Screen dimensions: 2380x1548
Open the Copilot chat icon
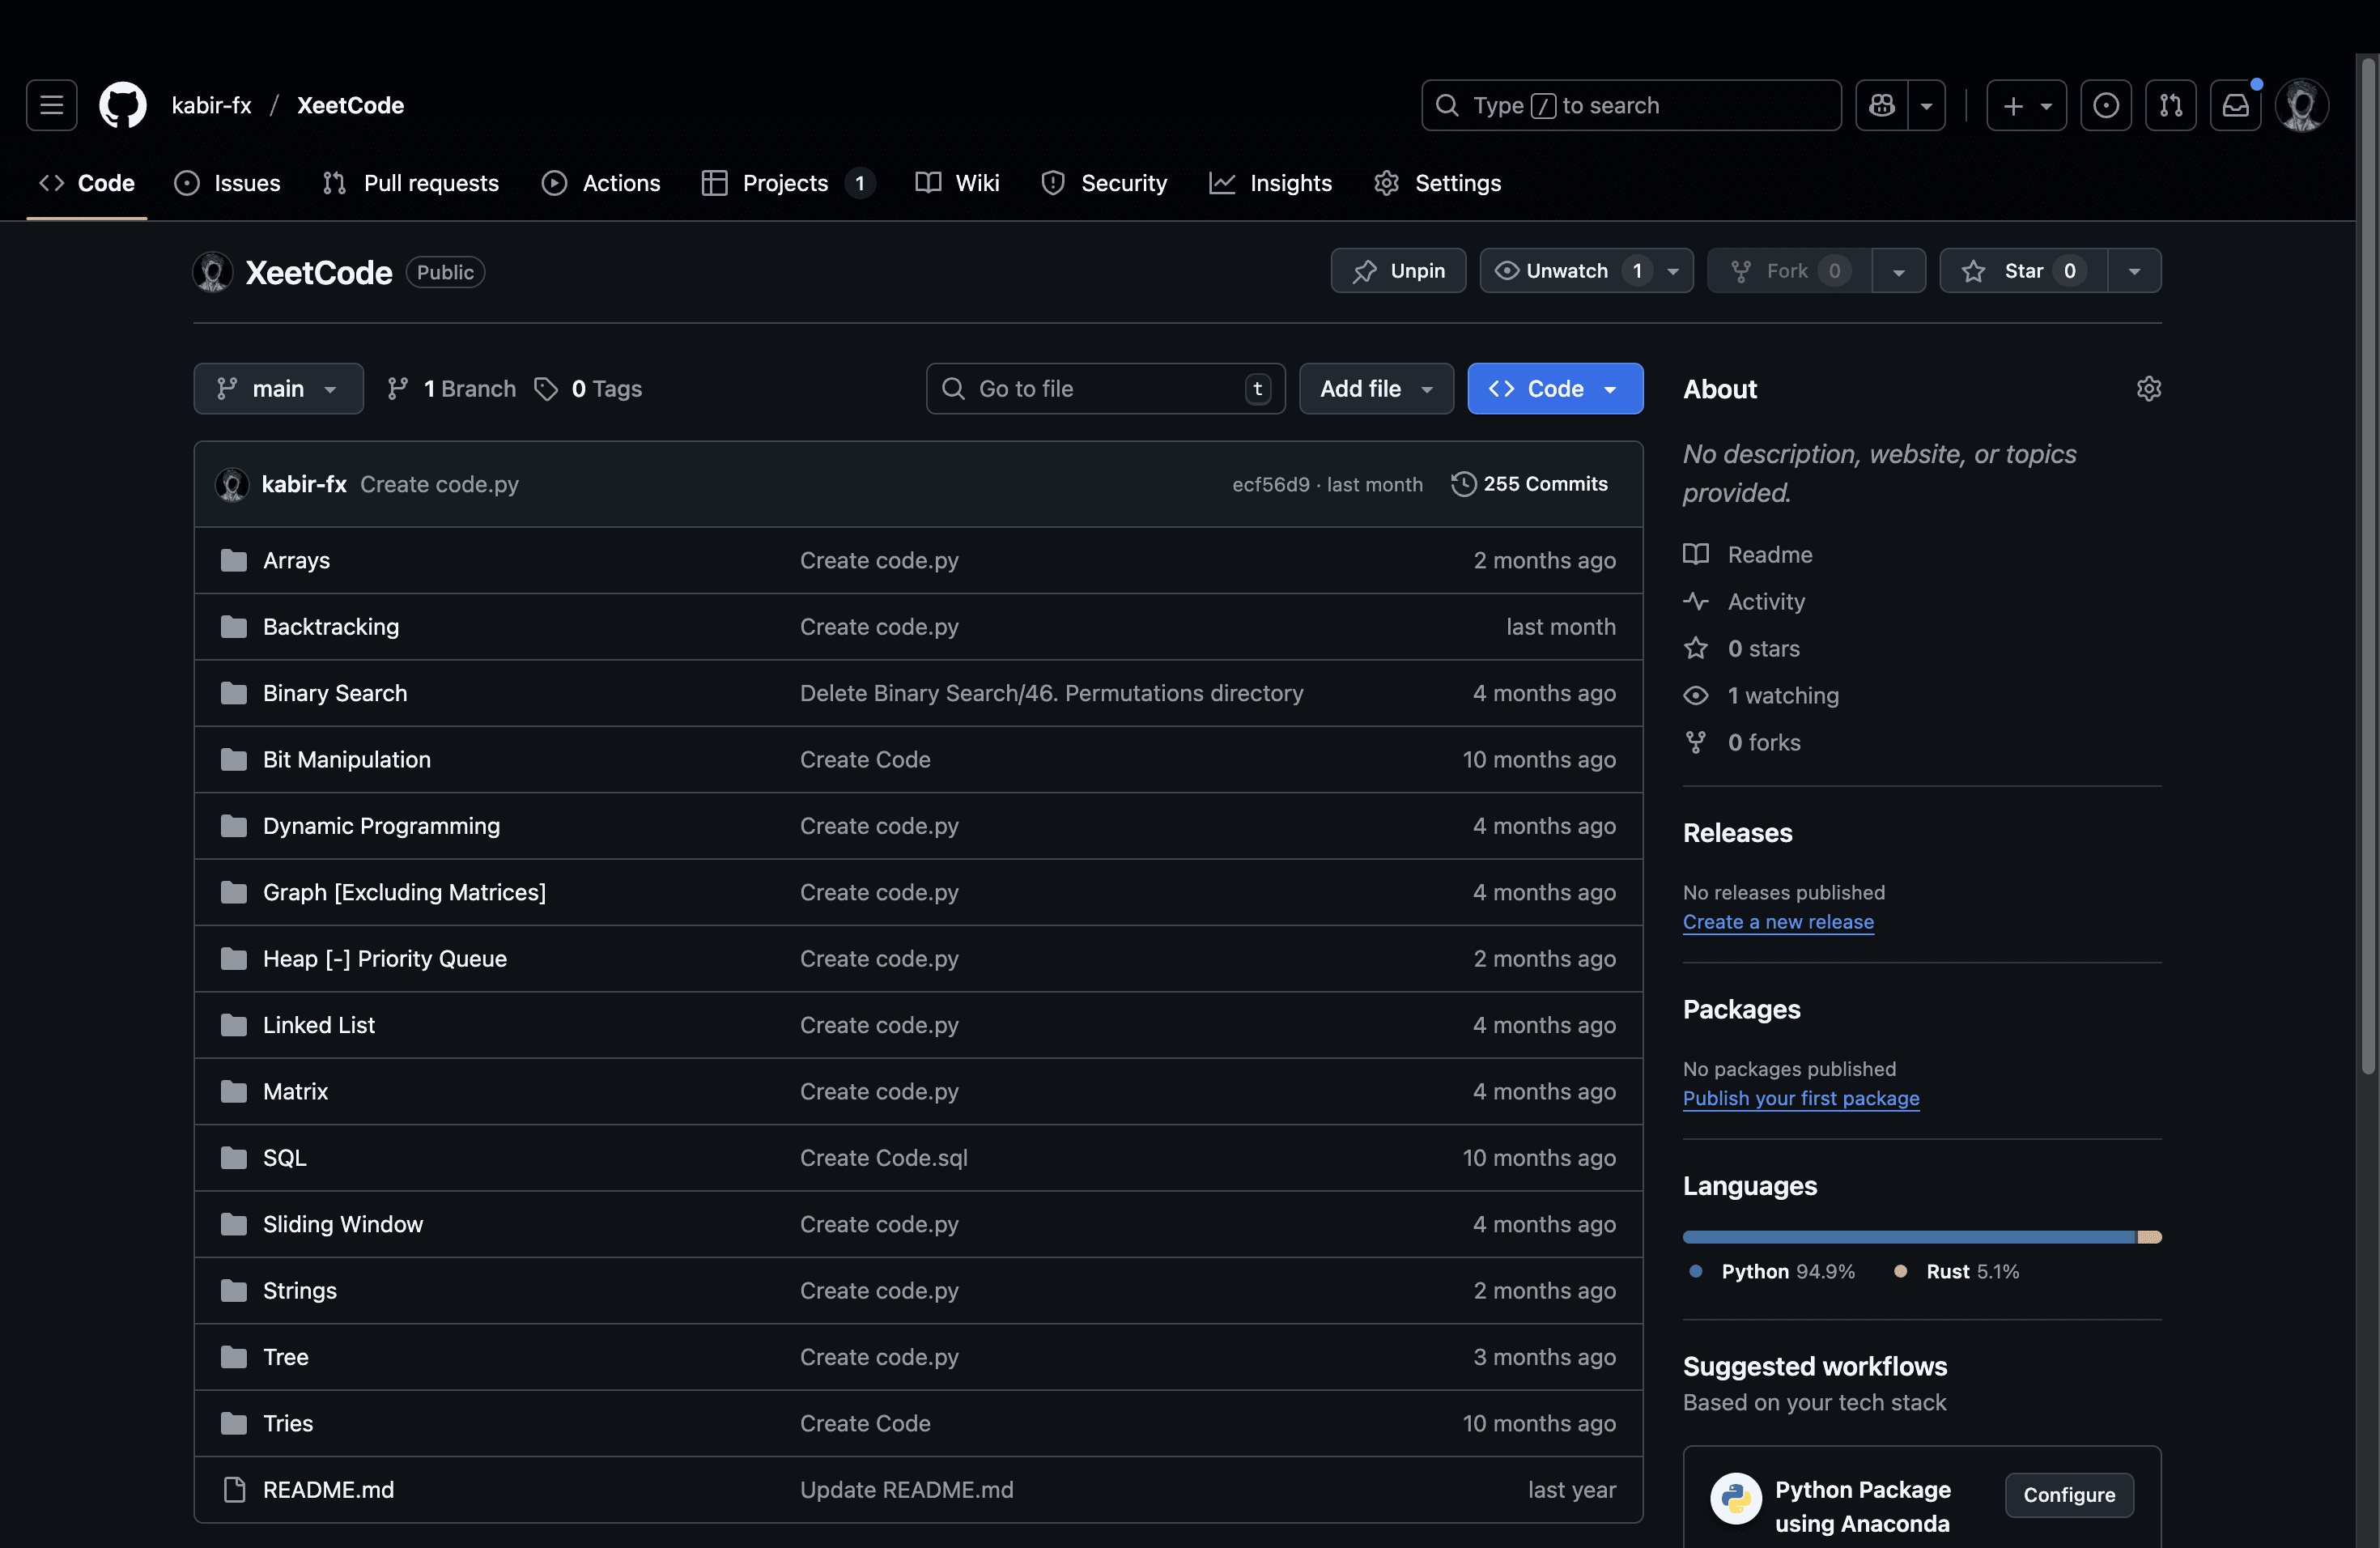tap(1881, 105)
